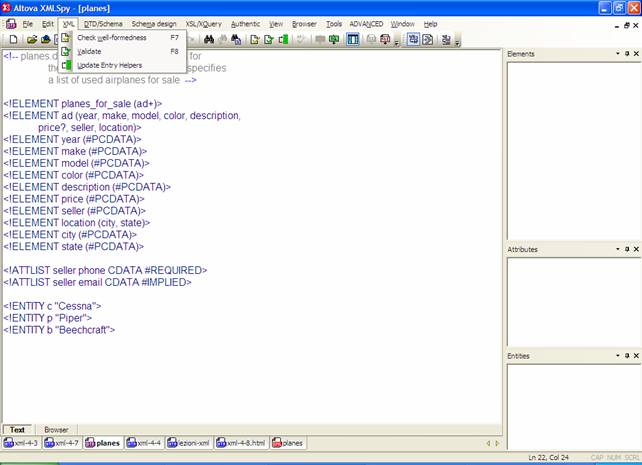Click the New document toolbar icon

(x=13, y=40)
